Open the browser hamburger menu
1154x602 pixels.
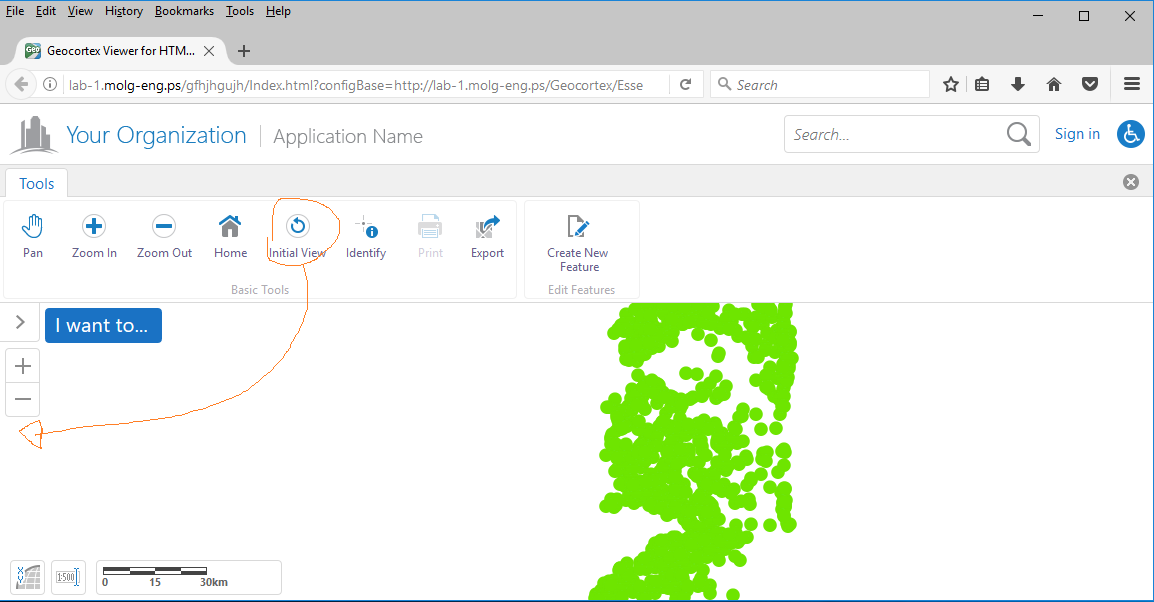click(x=1132, y=85)
